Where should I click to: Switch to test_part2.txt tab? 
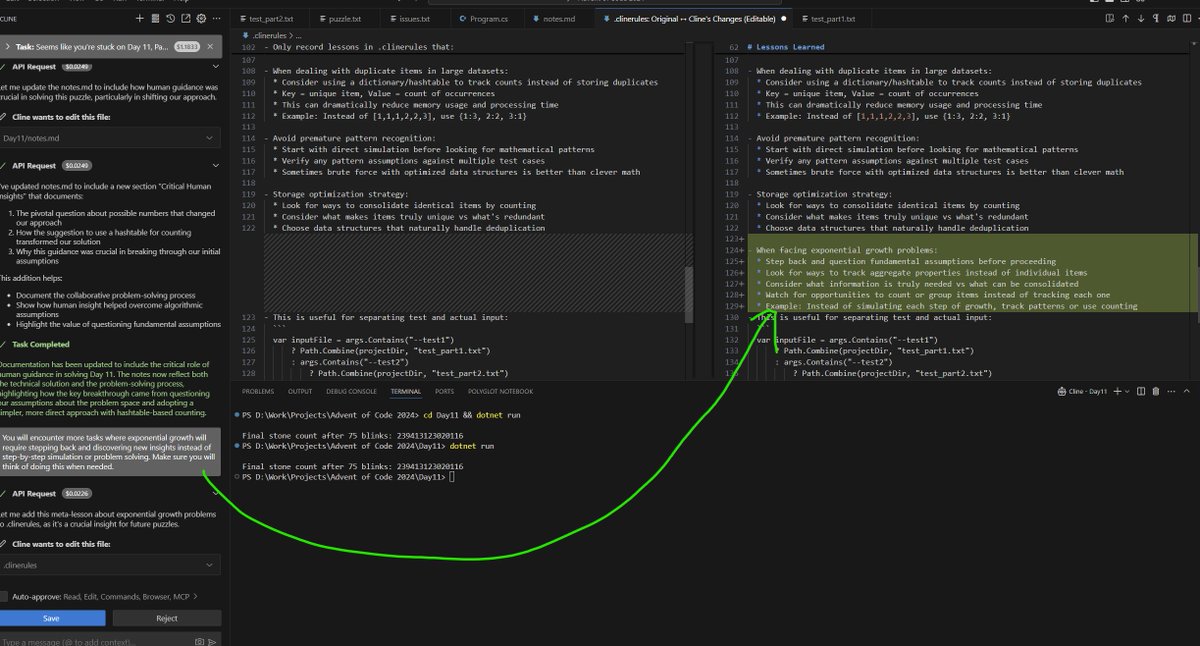(268, 18)
